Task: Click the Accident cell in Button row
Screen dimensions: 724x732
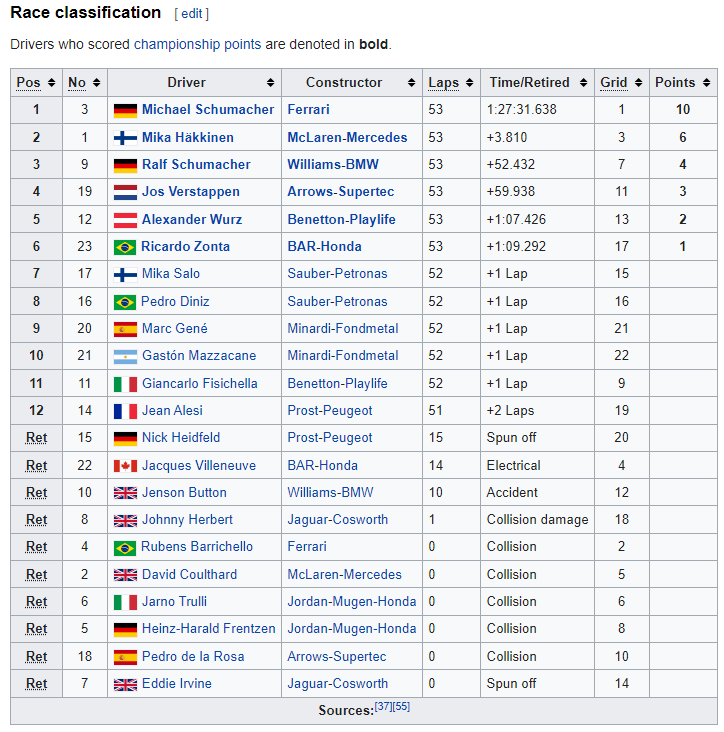Action: pos(537,493)
